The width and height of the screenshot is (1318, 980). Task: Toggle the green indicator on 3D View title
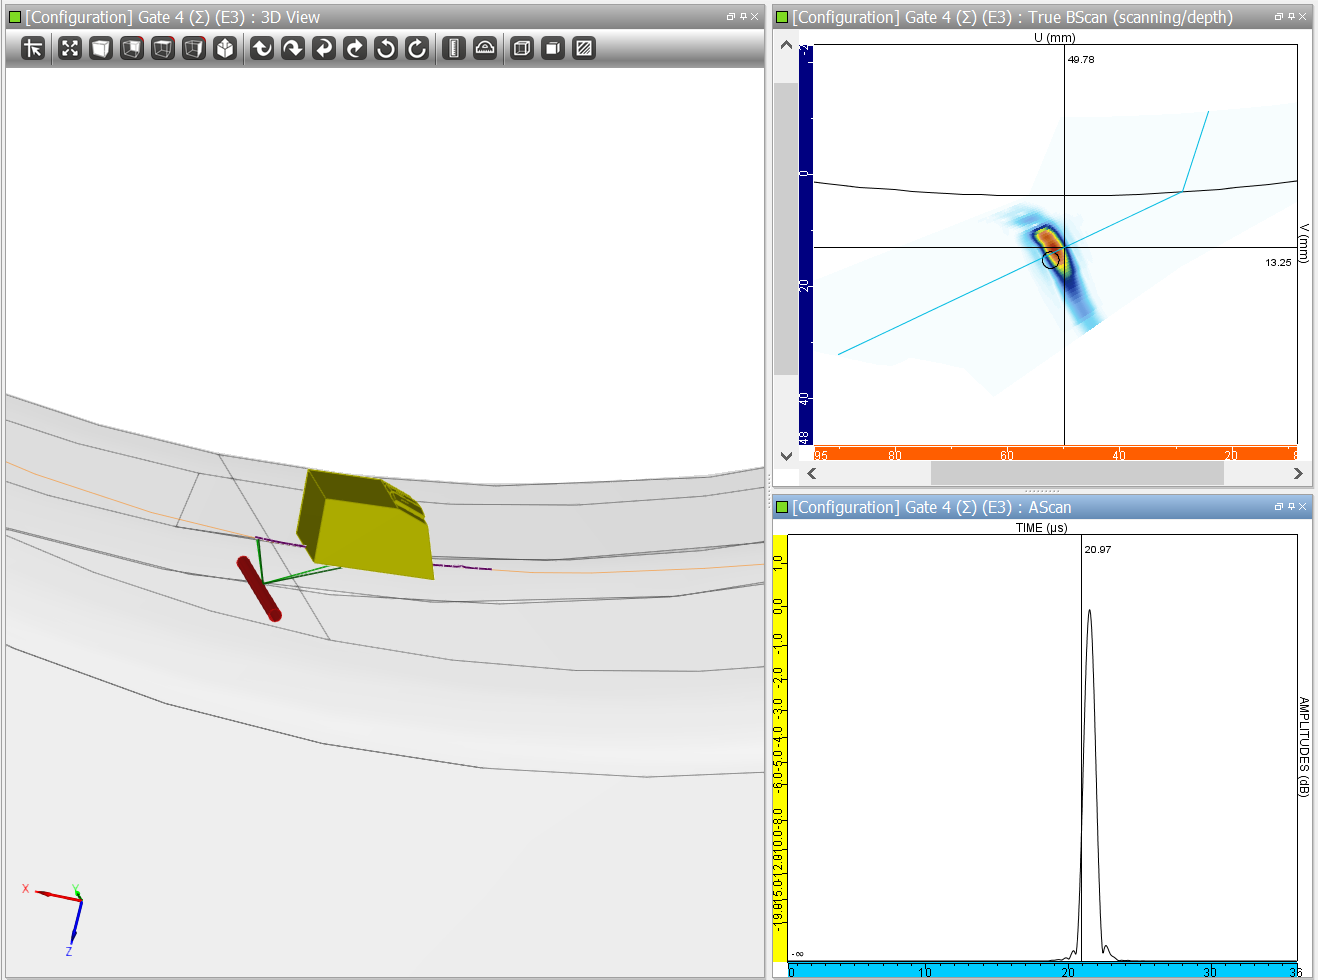click(14, 17)
